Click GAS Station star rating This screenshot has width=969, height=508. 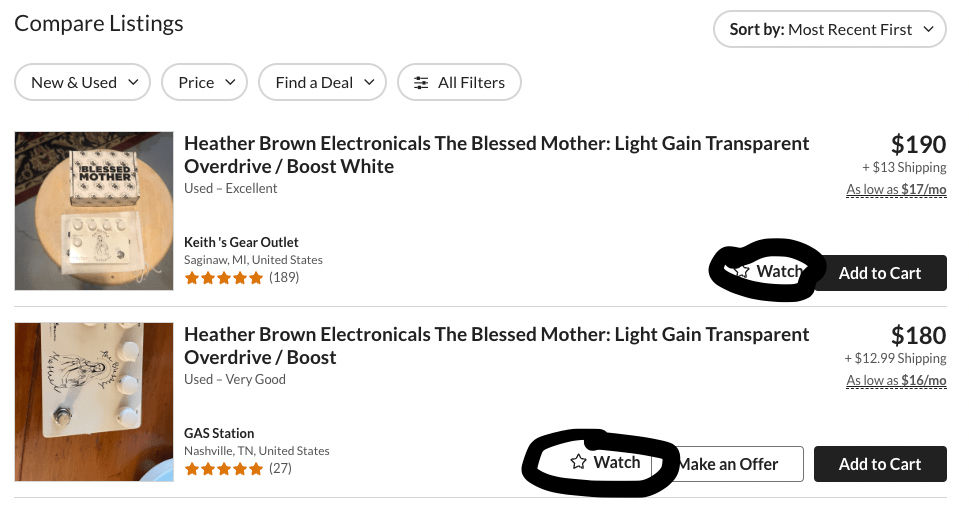pos(224,468)
